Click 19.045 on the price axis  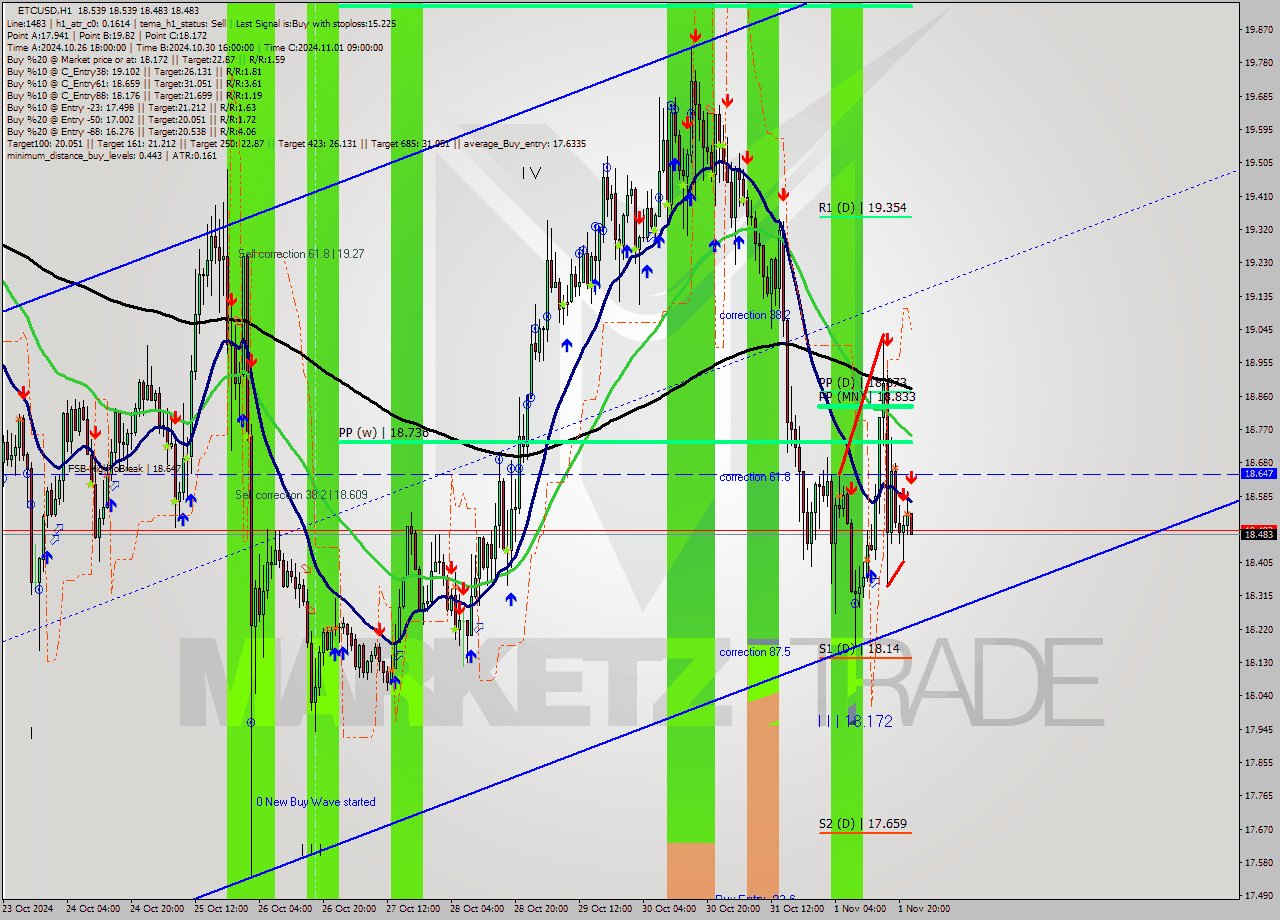[1257, 329]
